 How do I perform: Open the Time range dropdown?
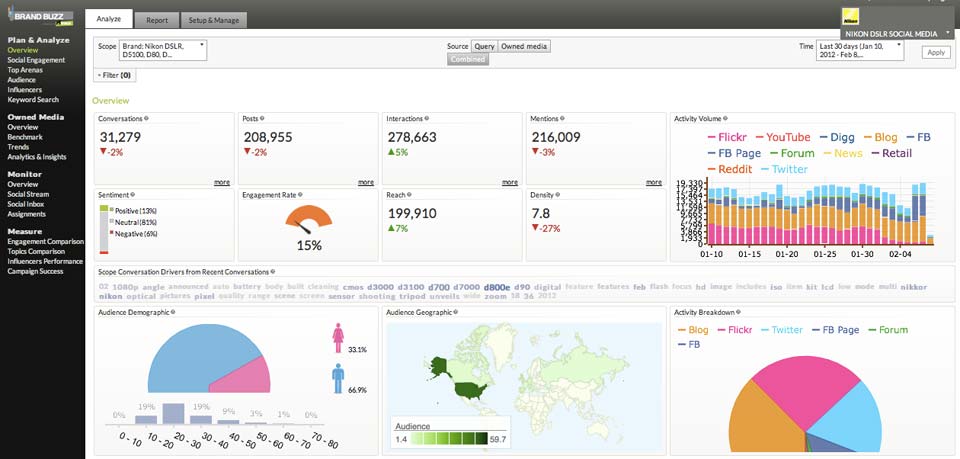click(x=860, y=50)
